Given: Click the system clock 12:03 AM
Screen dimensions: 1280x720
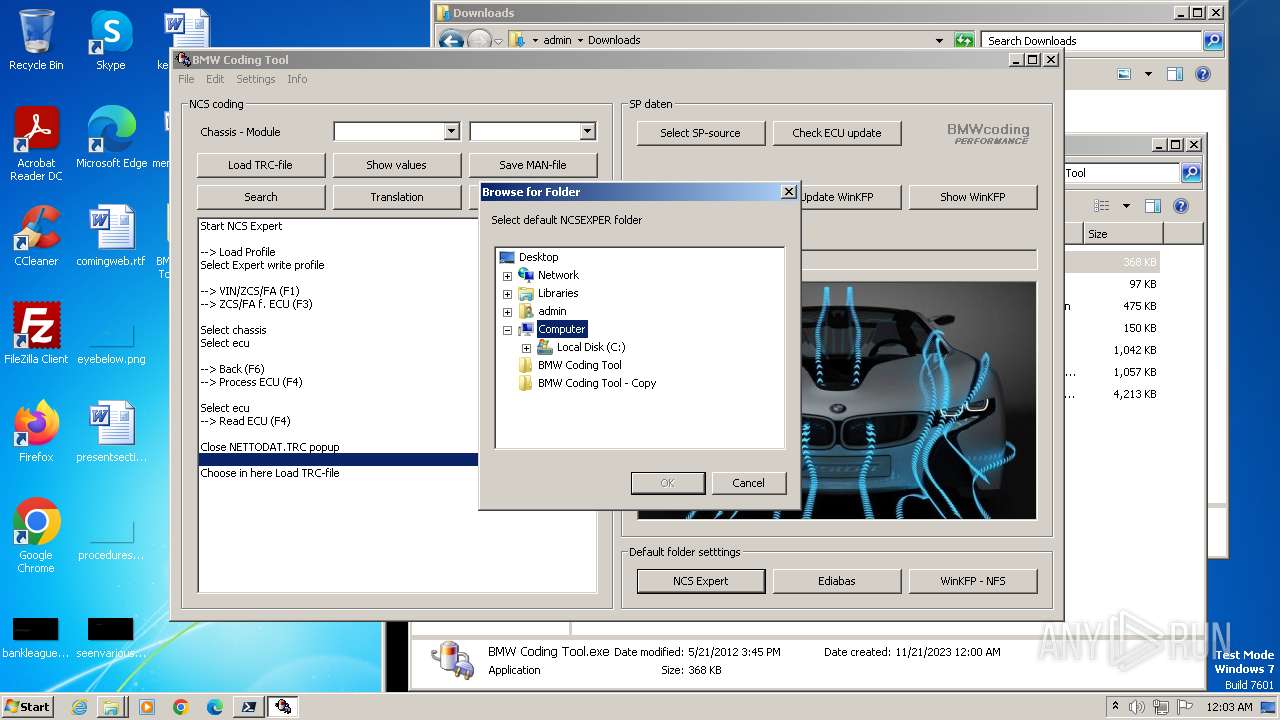Looking at the screenshot, I should click(x=1230, y=707).
